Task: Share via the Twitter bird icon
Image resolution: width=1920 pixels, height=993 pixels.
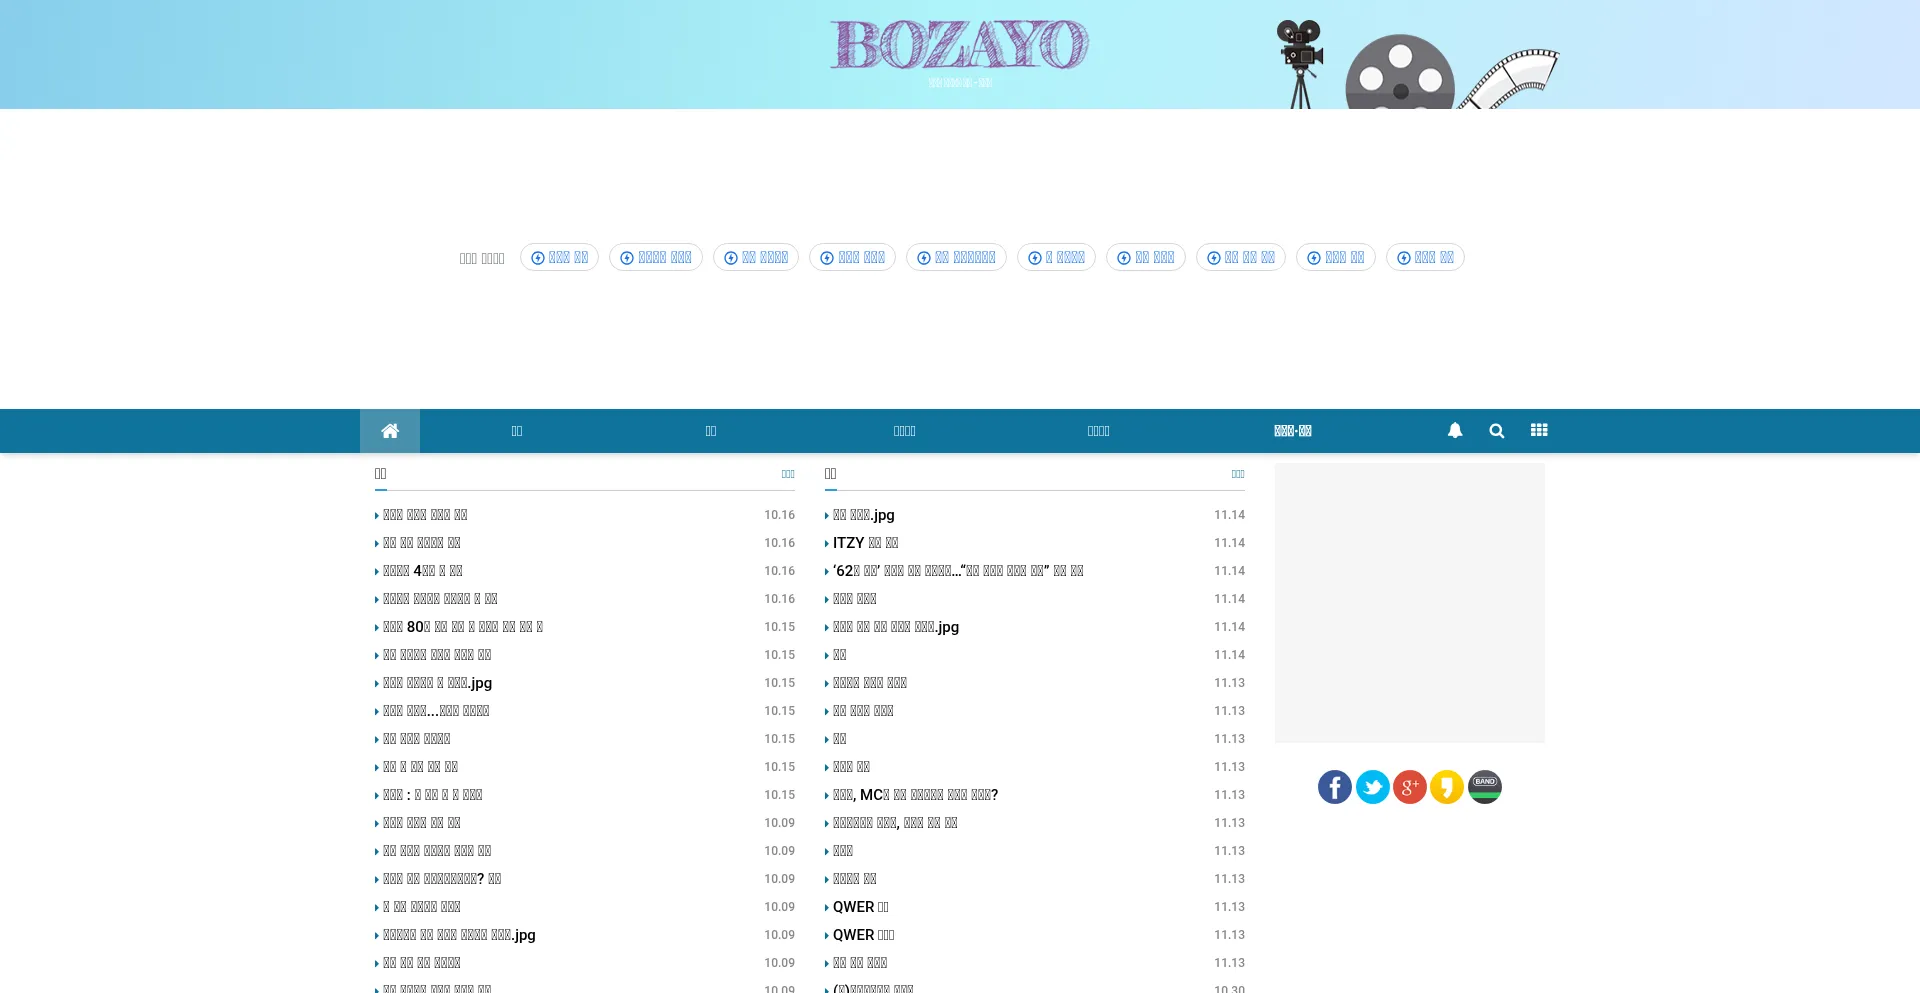Action: [1372, 787]
